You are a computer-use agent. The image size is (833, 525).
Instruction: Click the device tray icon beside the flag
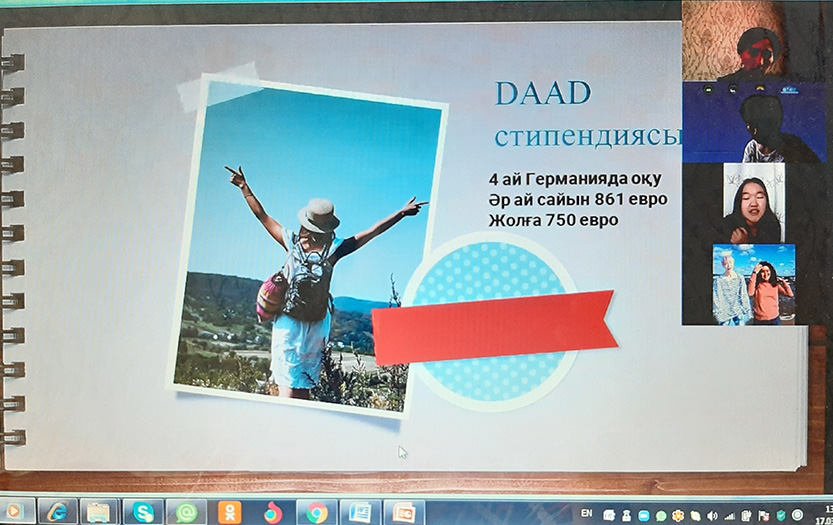point(746,515)
